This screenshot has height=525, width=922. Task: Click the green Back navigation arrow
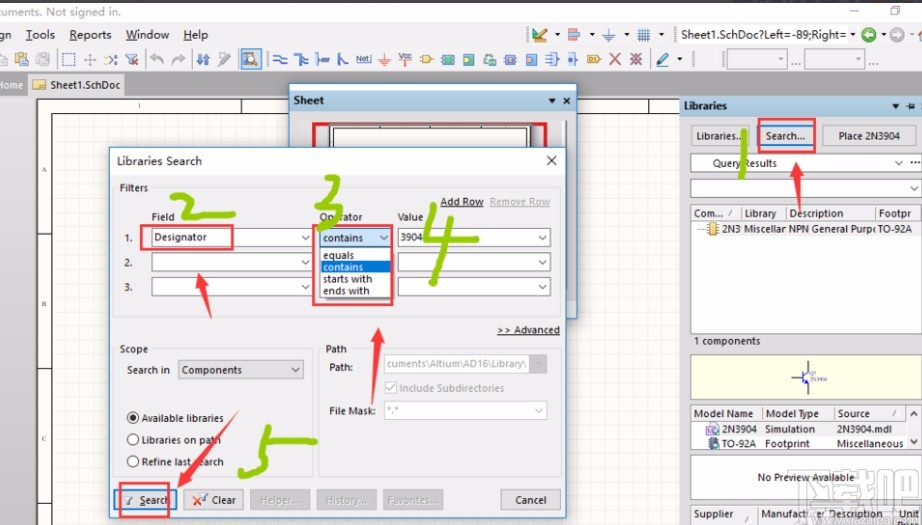coord(868,35)
